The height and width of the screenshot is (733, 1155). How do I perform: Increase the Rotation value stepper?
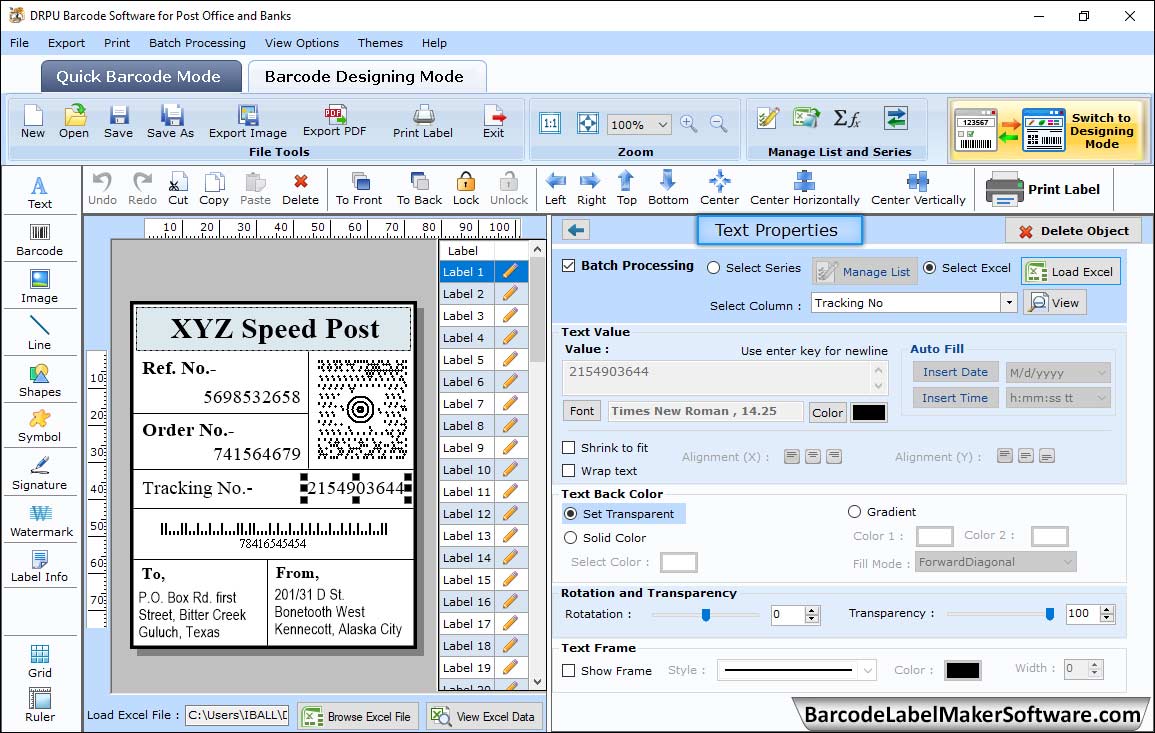tap(812, 610)
